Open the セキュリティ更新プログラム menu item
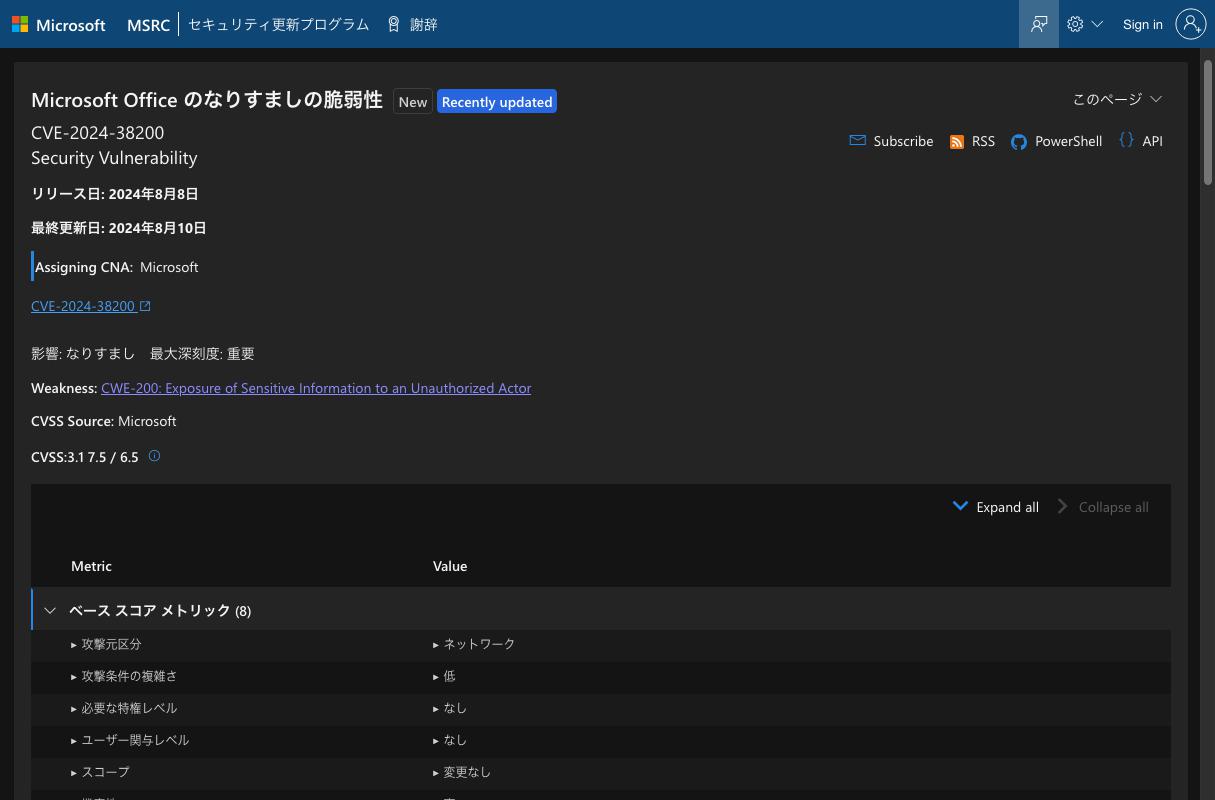 [x=278, y=24]
